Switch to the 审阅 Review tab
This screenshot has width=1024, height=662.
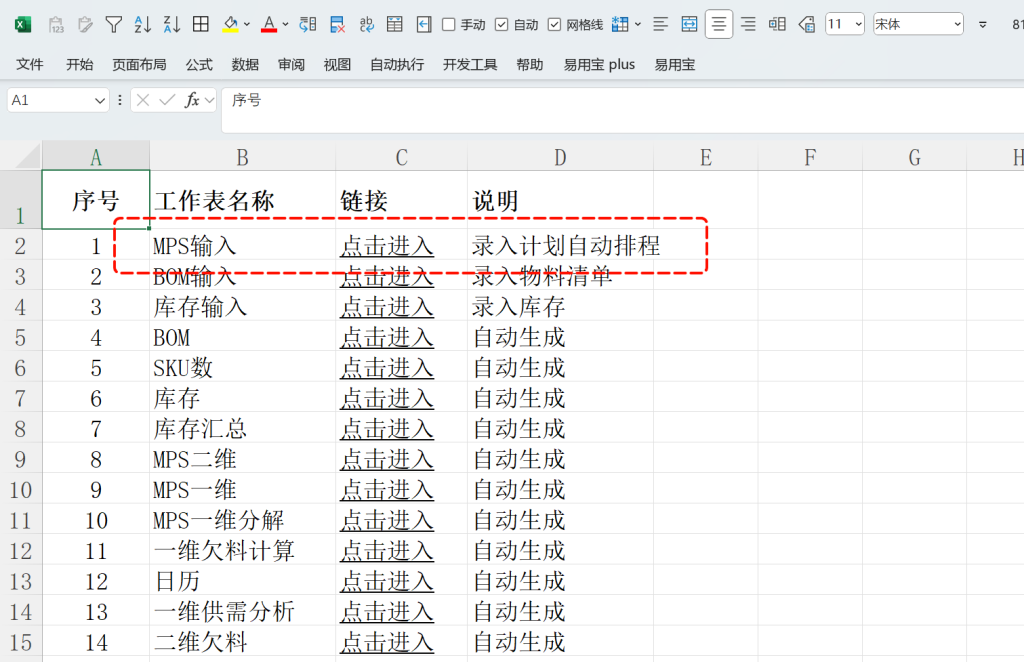click(291, 65)
